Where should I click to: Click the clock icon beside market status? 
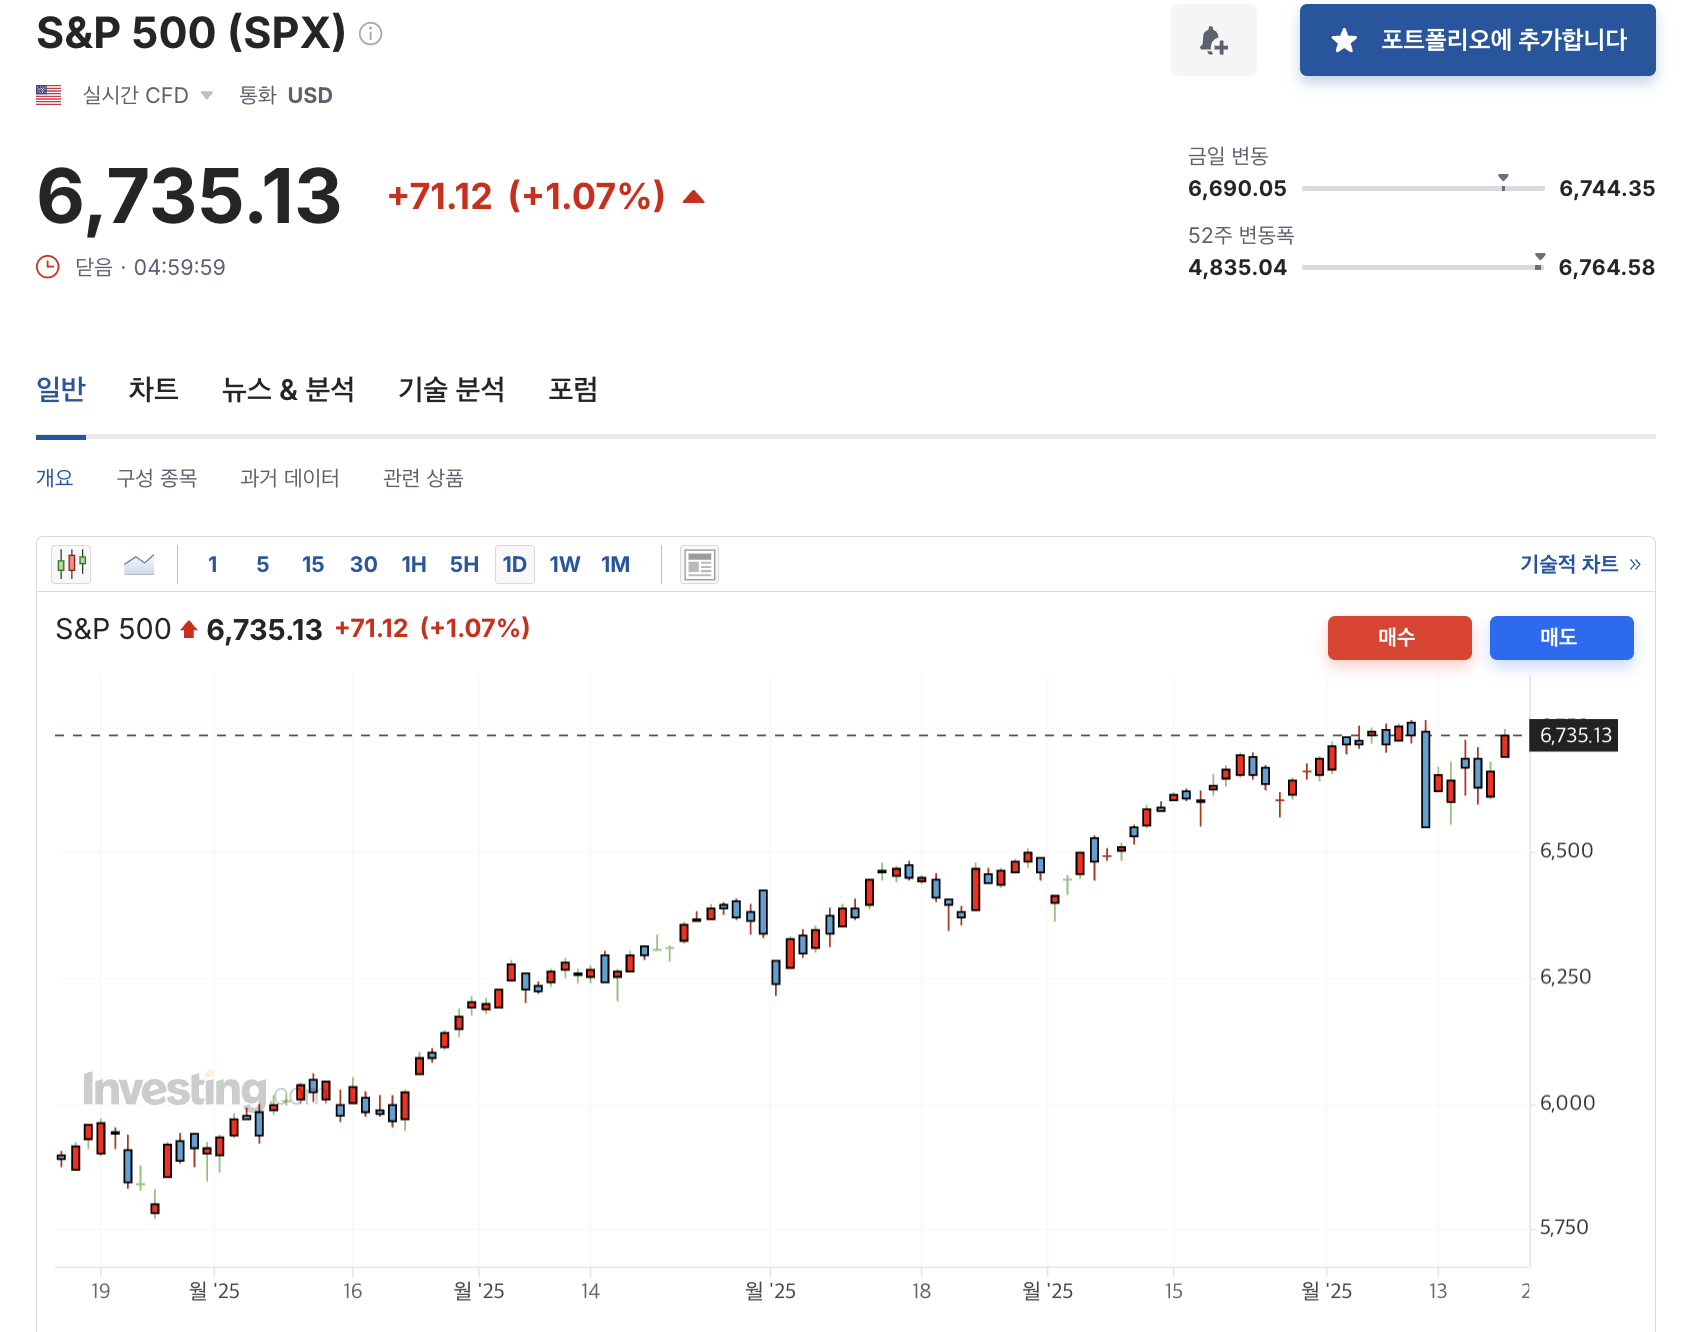tap(47, 266)
